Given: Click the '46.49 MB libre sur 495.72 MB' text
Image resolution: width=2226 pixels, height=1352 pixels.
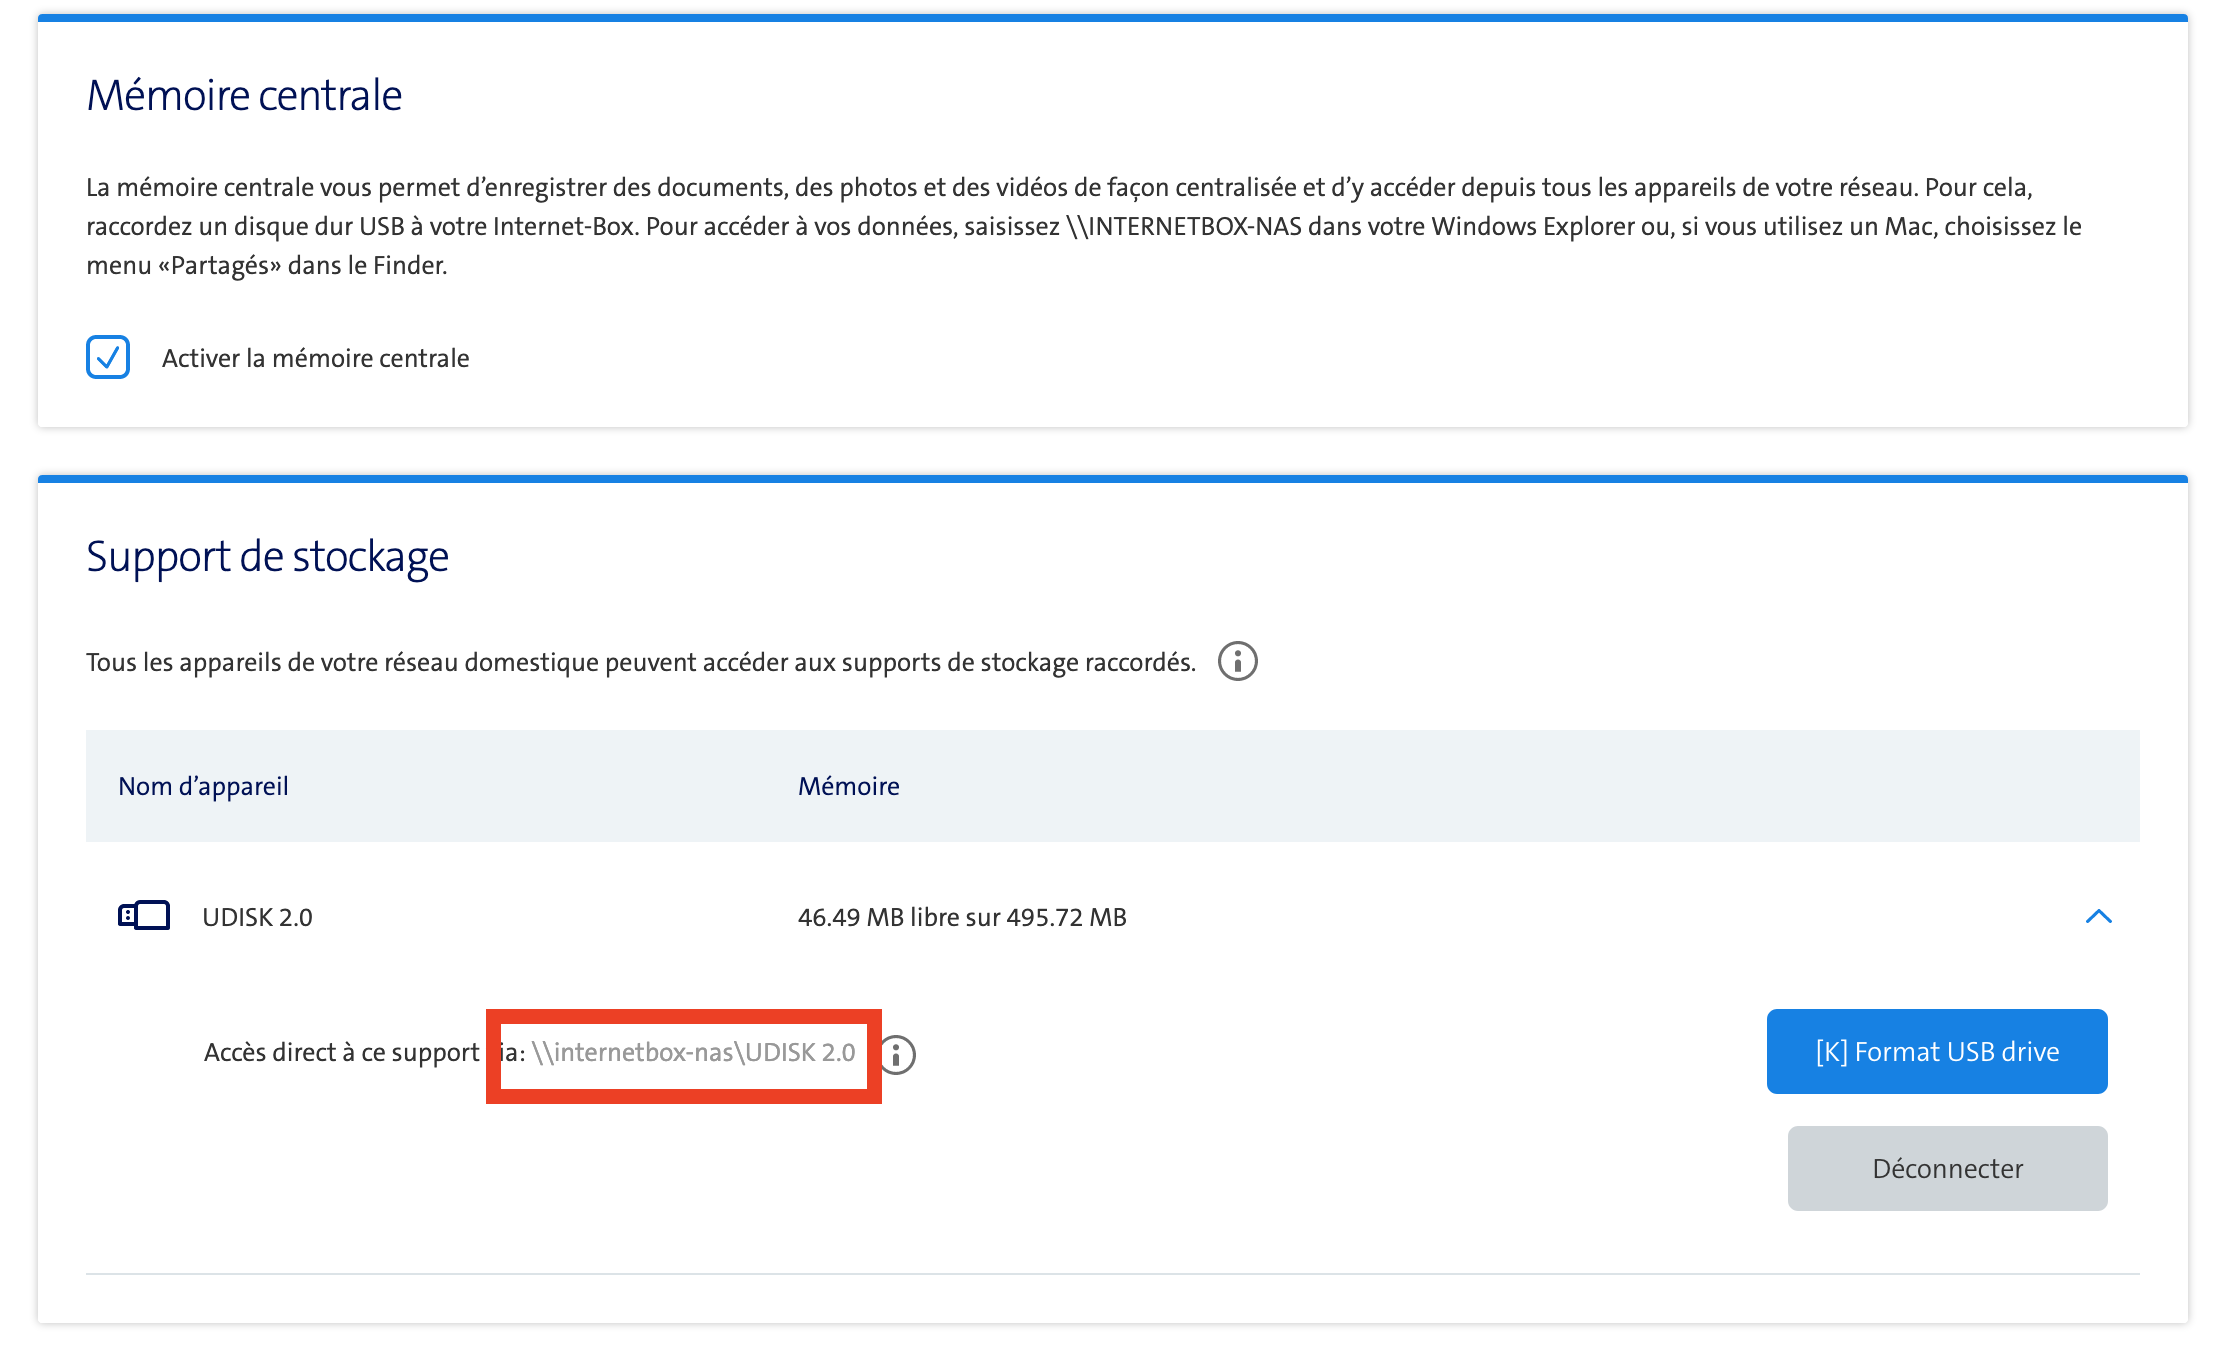Looking at the screenshot, I should pyautogui.click(x=962, y=916).
